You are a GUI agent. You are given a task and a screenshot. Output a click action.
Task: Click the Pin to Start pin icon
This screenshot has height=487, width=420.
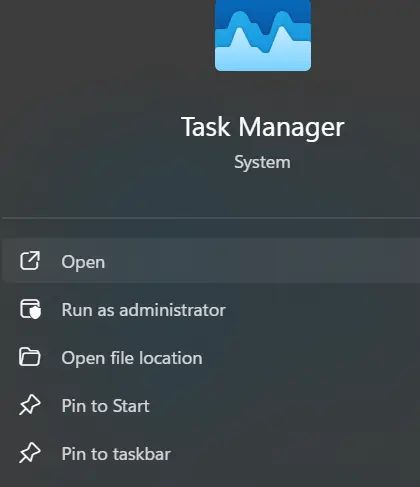[x=30, y=405]
